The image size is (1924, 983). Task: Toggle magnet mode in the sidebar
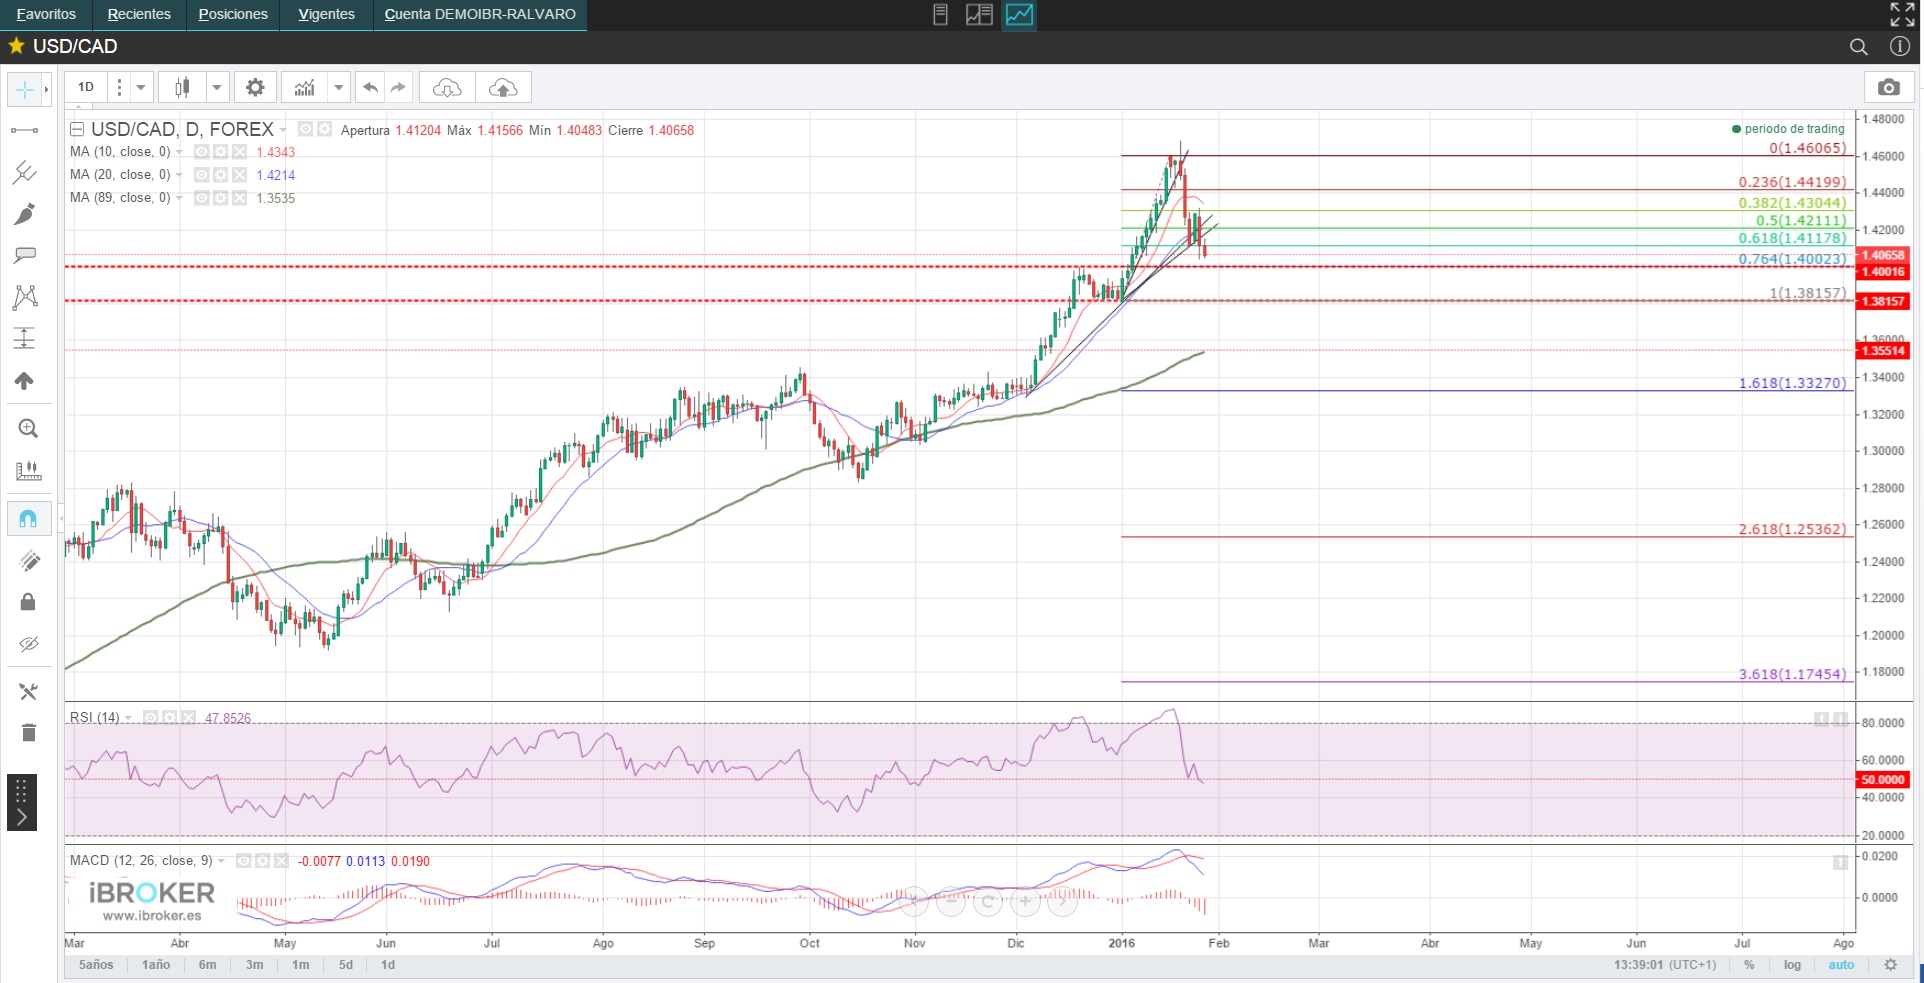28,518
